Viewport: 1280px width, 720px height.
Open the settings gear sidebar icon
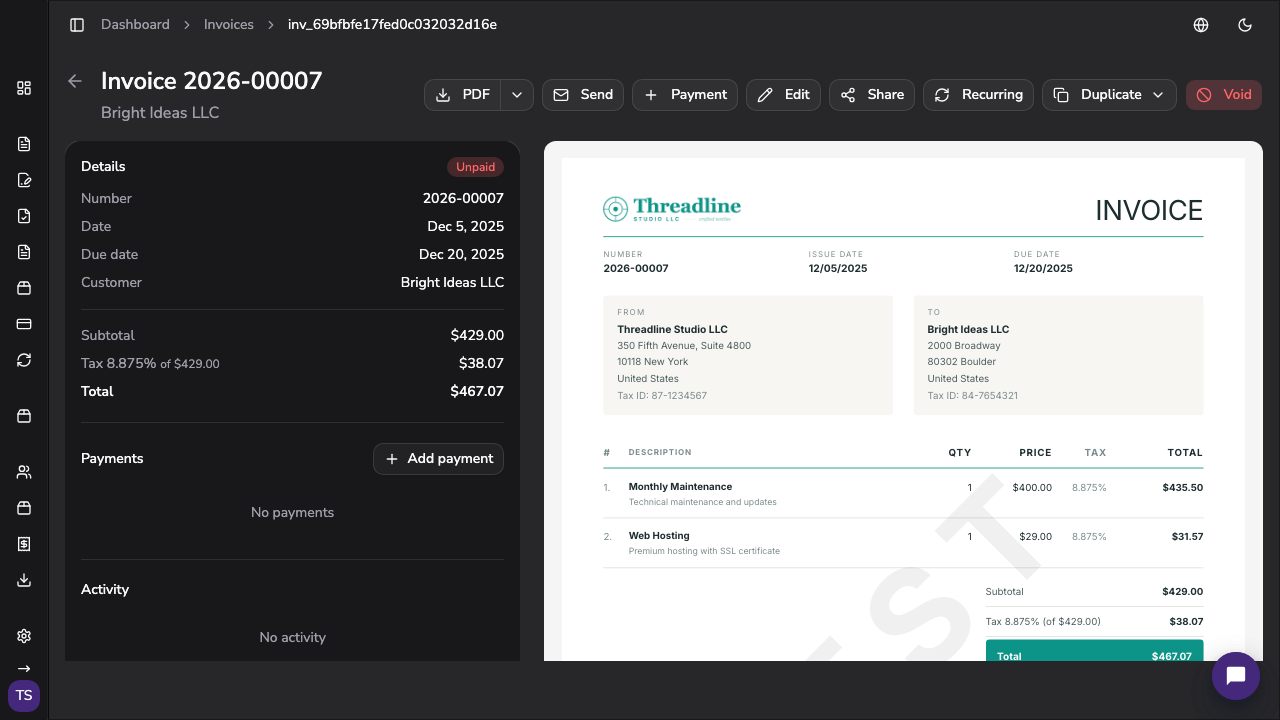(x=24, y=636)
